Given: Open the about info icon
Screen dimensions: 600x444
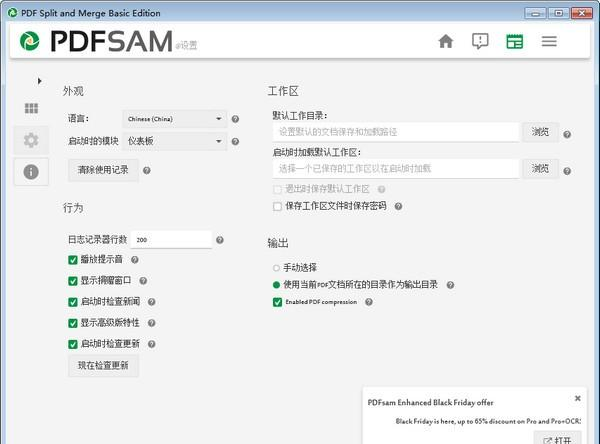Looking at the screenshot, I should click(x=31, y=171).
